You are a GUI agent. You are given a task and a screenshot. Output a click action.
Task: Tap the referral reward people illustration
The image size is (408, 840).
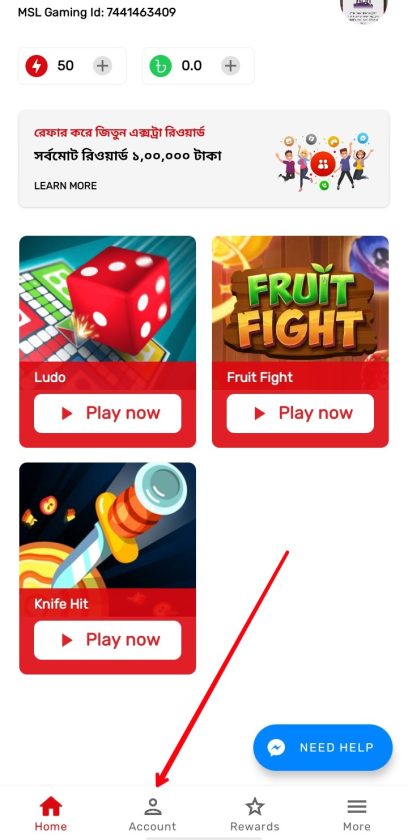324,162
